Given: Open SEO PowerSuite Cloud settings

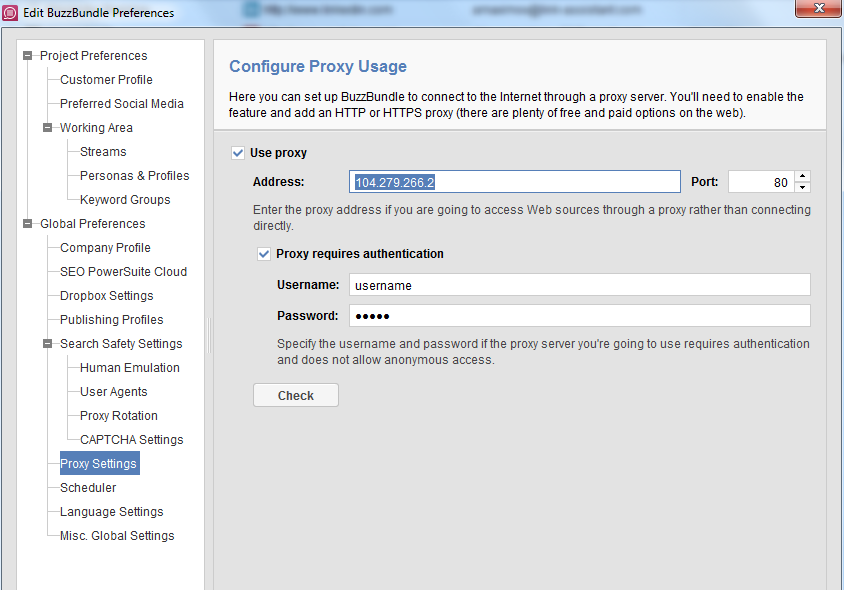Looking at the screenshot, I should point(123,272).
